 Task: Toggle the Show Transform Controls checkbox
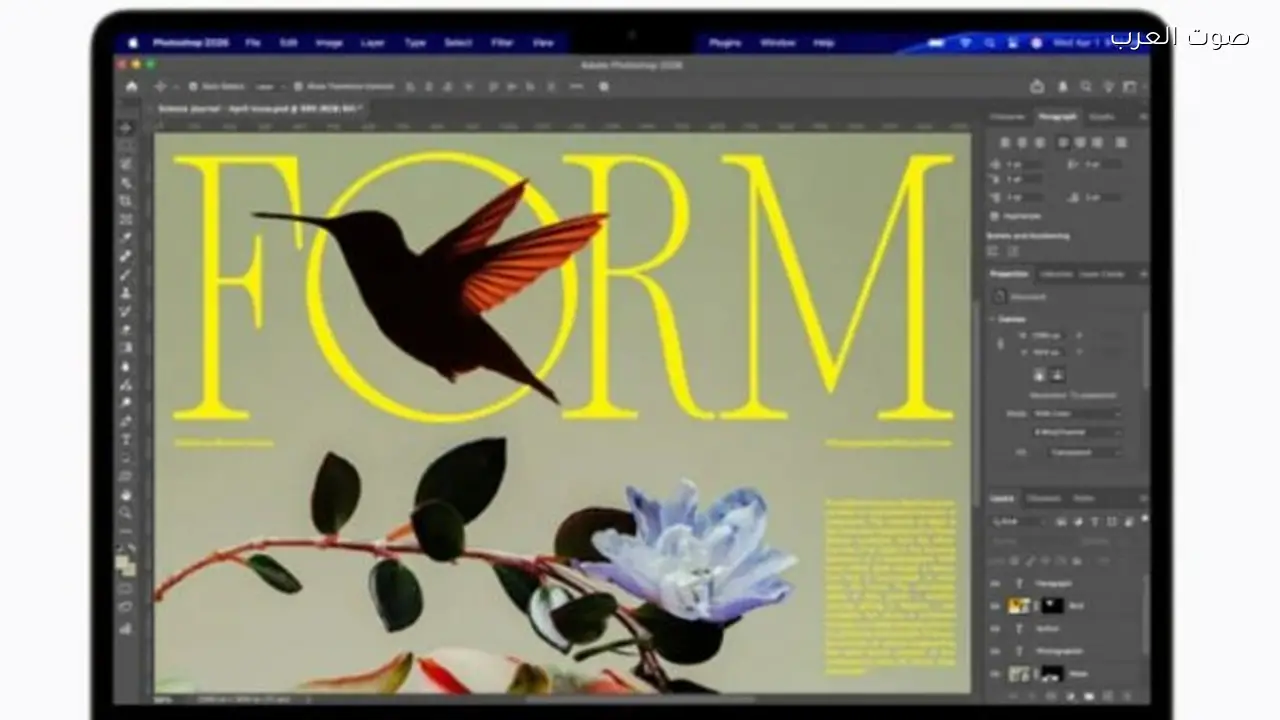click(298, 87)
